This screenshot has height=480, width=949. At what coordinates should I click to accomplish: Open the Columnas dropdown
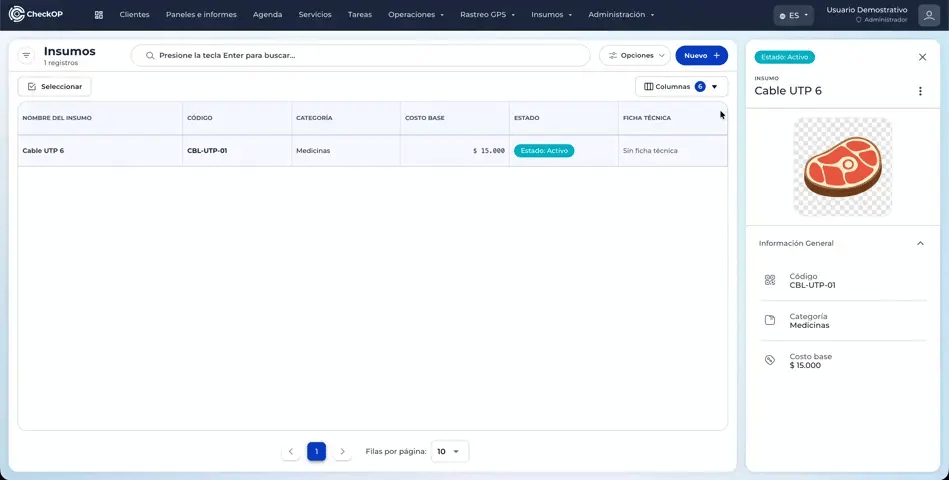click(x=681, y=87)
